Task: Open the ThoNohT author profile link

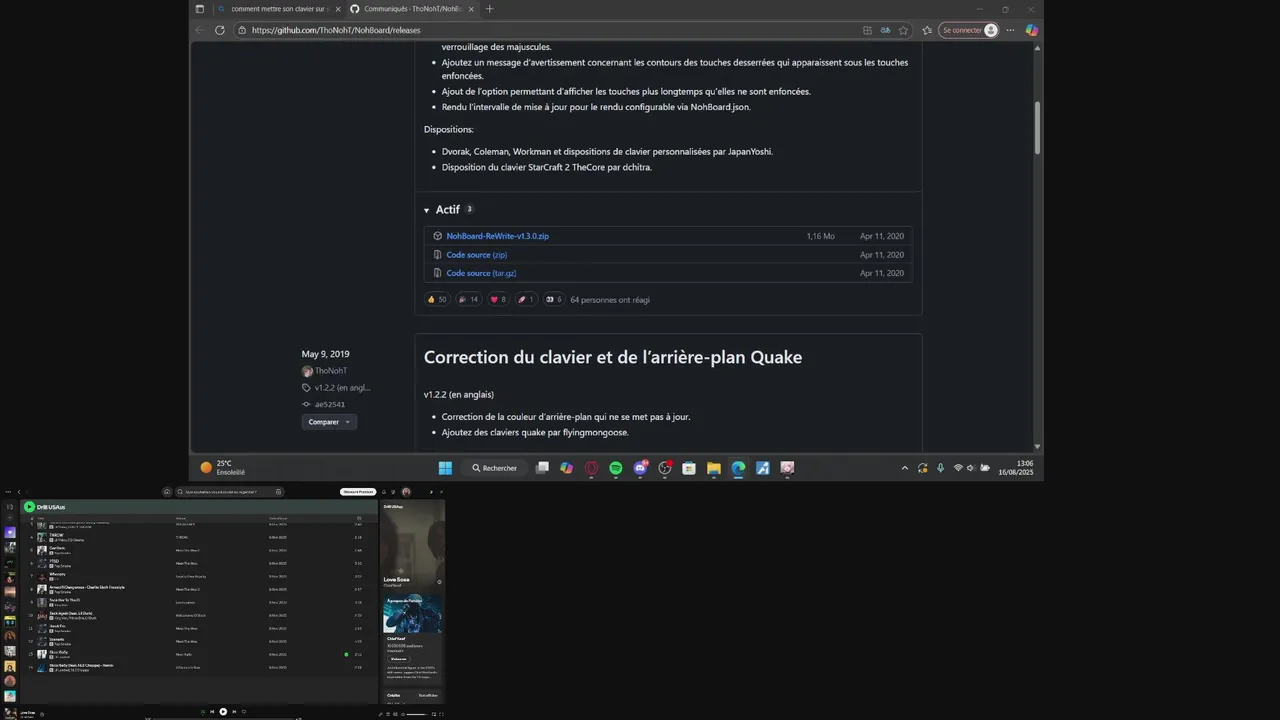Action: (x=331, y=371)
